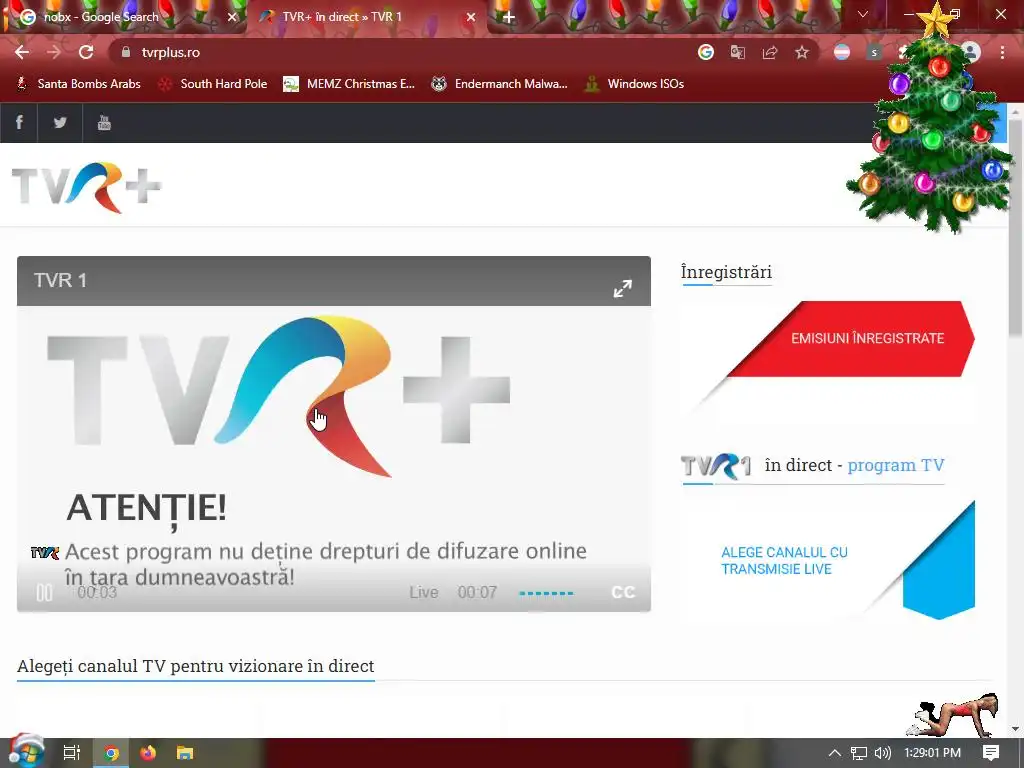The image size is (1024, 768).
Task: Follow the program TV link
Action: 895,465
